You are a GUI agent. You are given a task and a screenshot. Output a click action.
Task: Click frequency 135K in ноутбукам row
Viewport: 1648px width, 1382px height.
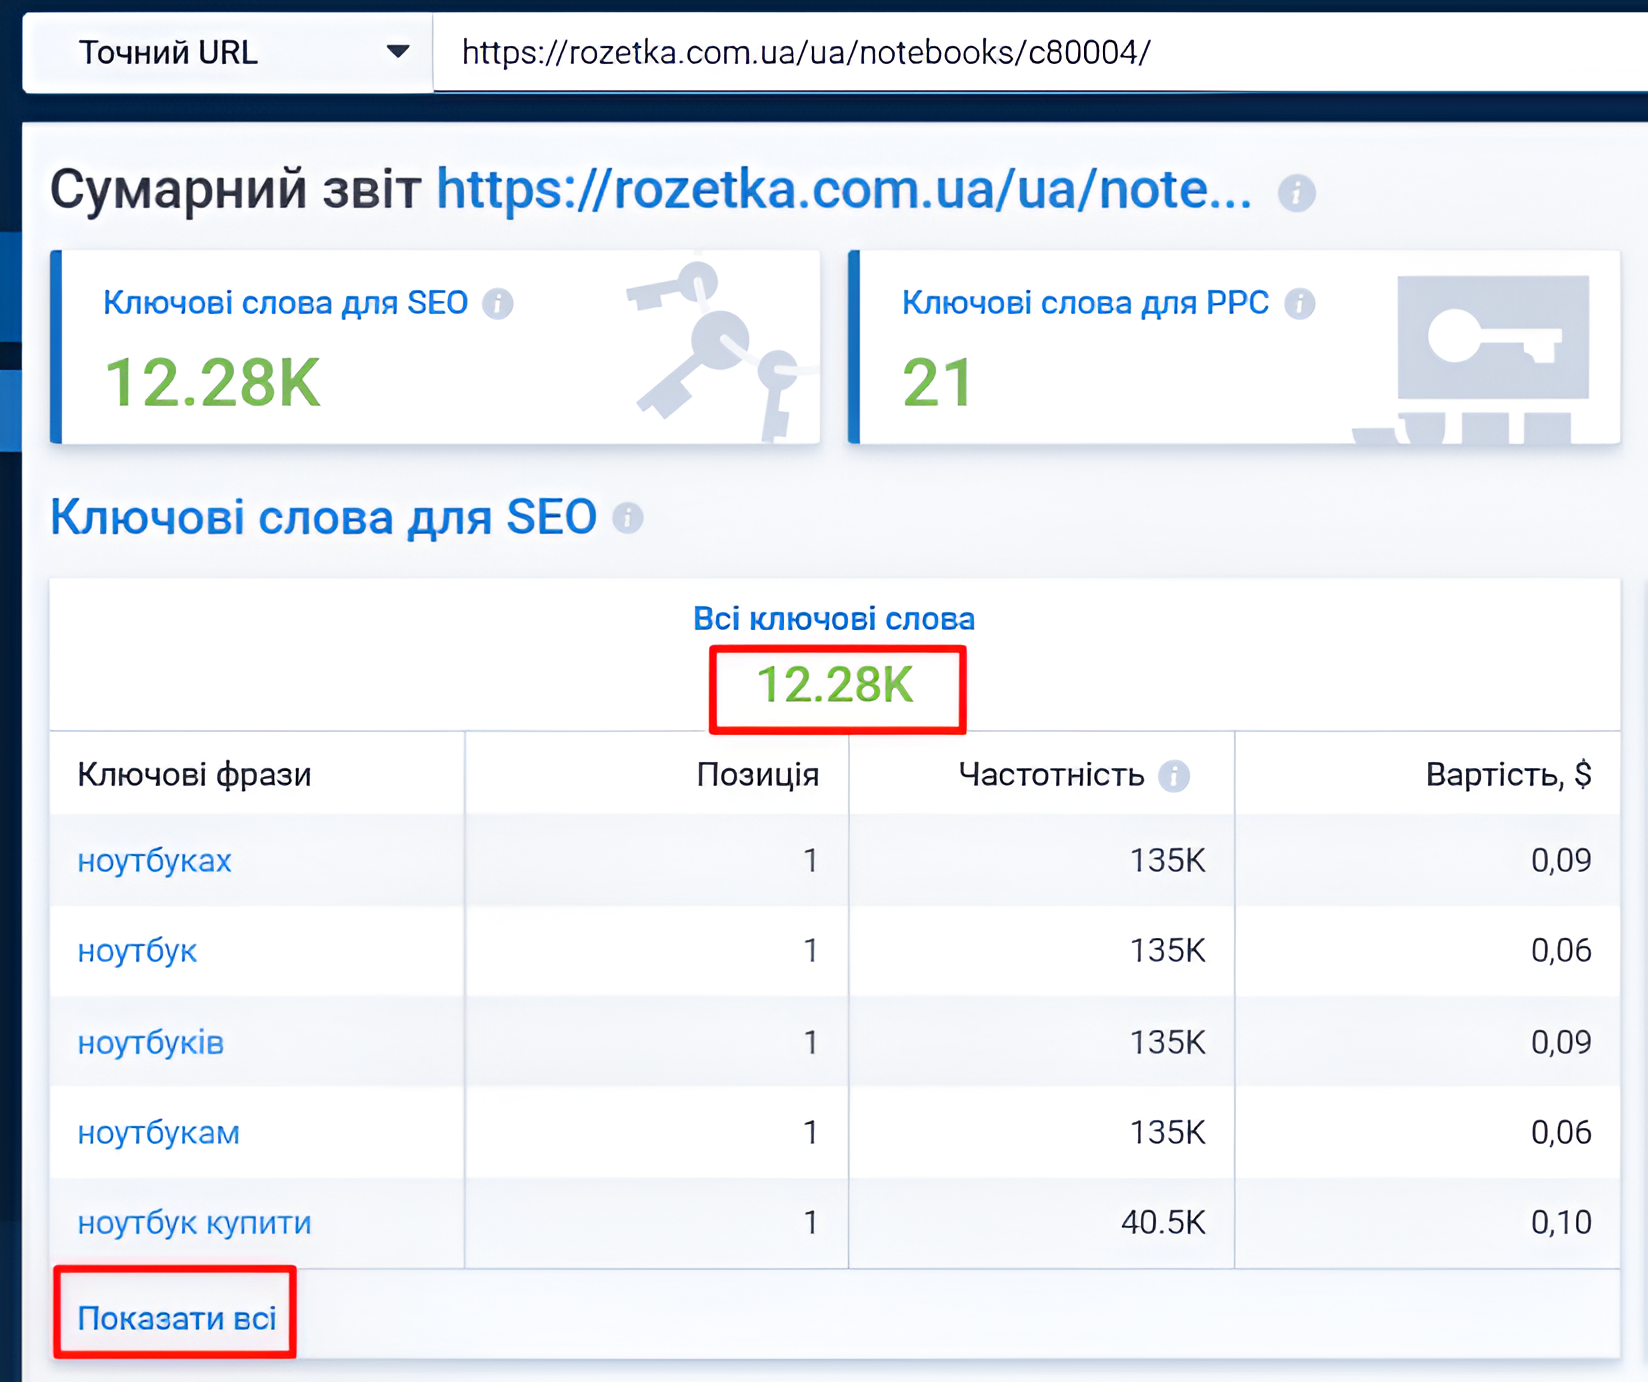[1168, 1132]
